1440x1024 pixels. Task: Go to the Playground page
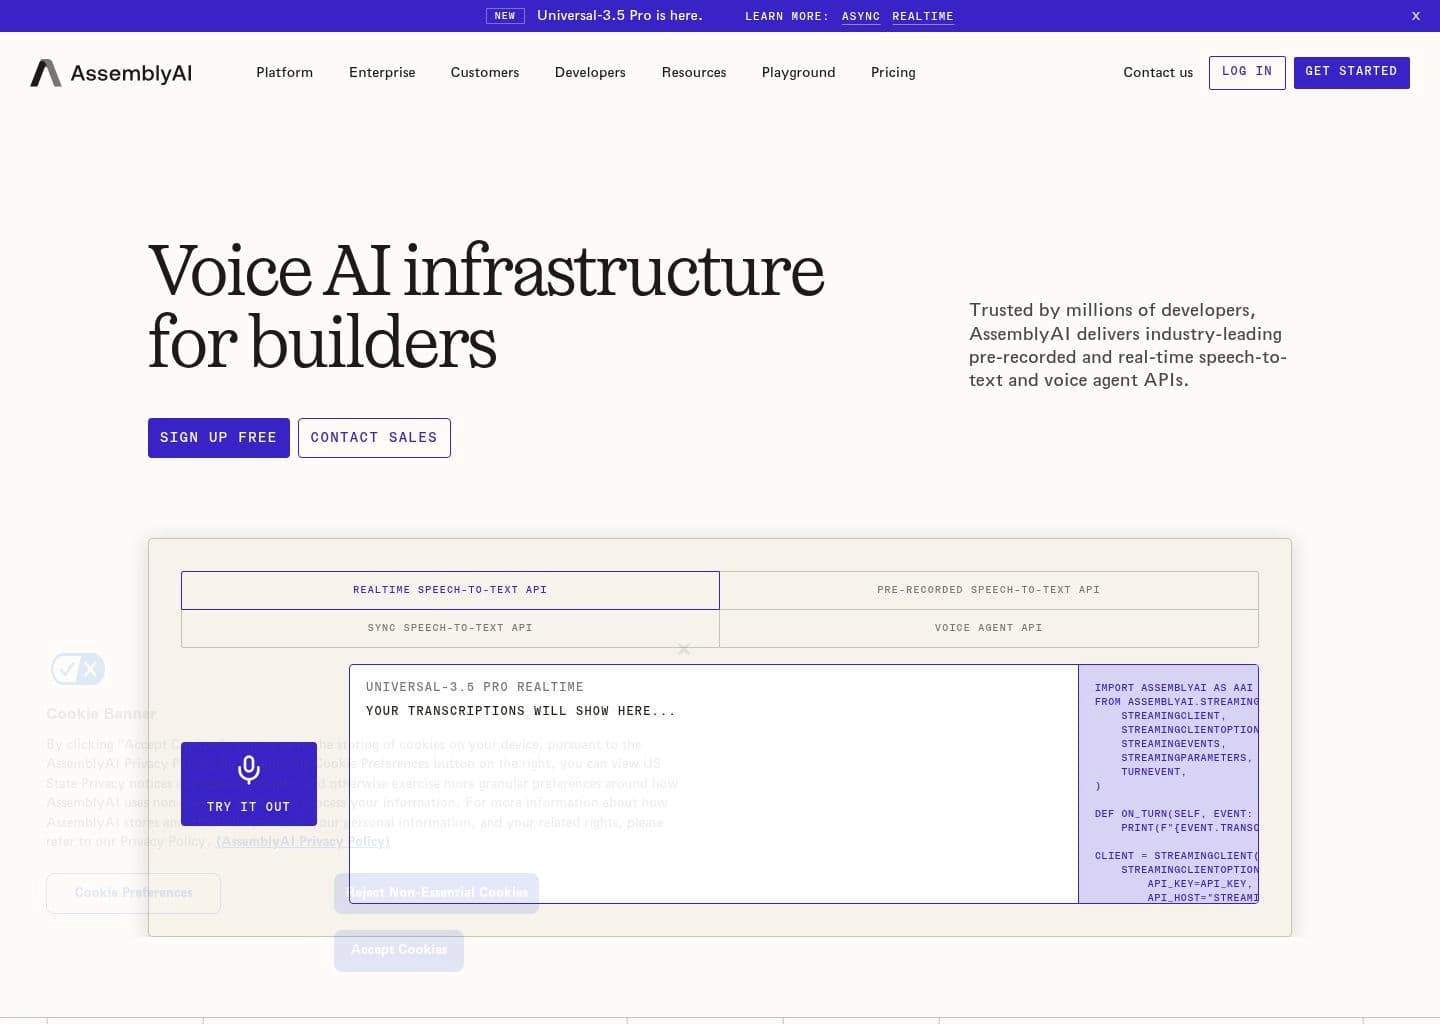799,72
